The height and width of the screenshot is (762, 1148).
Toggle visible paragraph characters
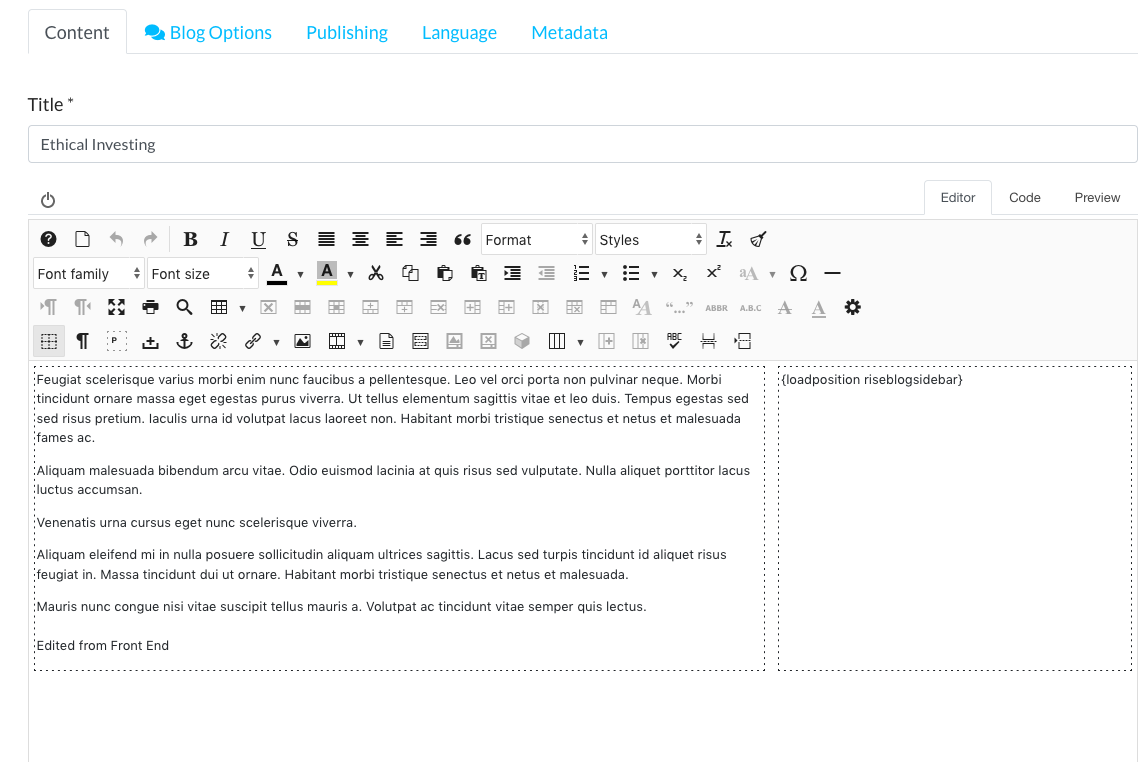pyautogui.click(x=82, y=340)
